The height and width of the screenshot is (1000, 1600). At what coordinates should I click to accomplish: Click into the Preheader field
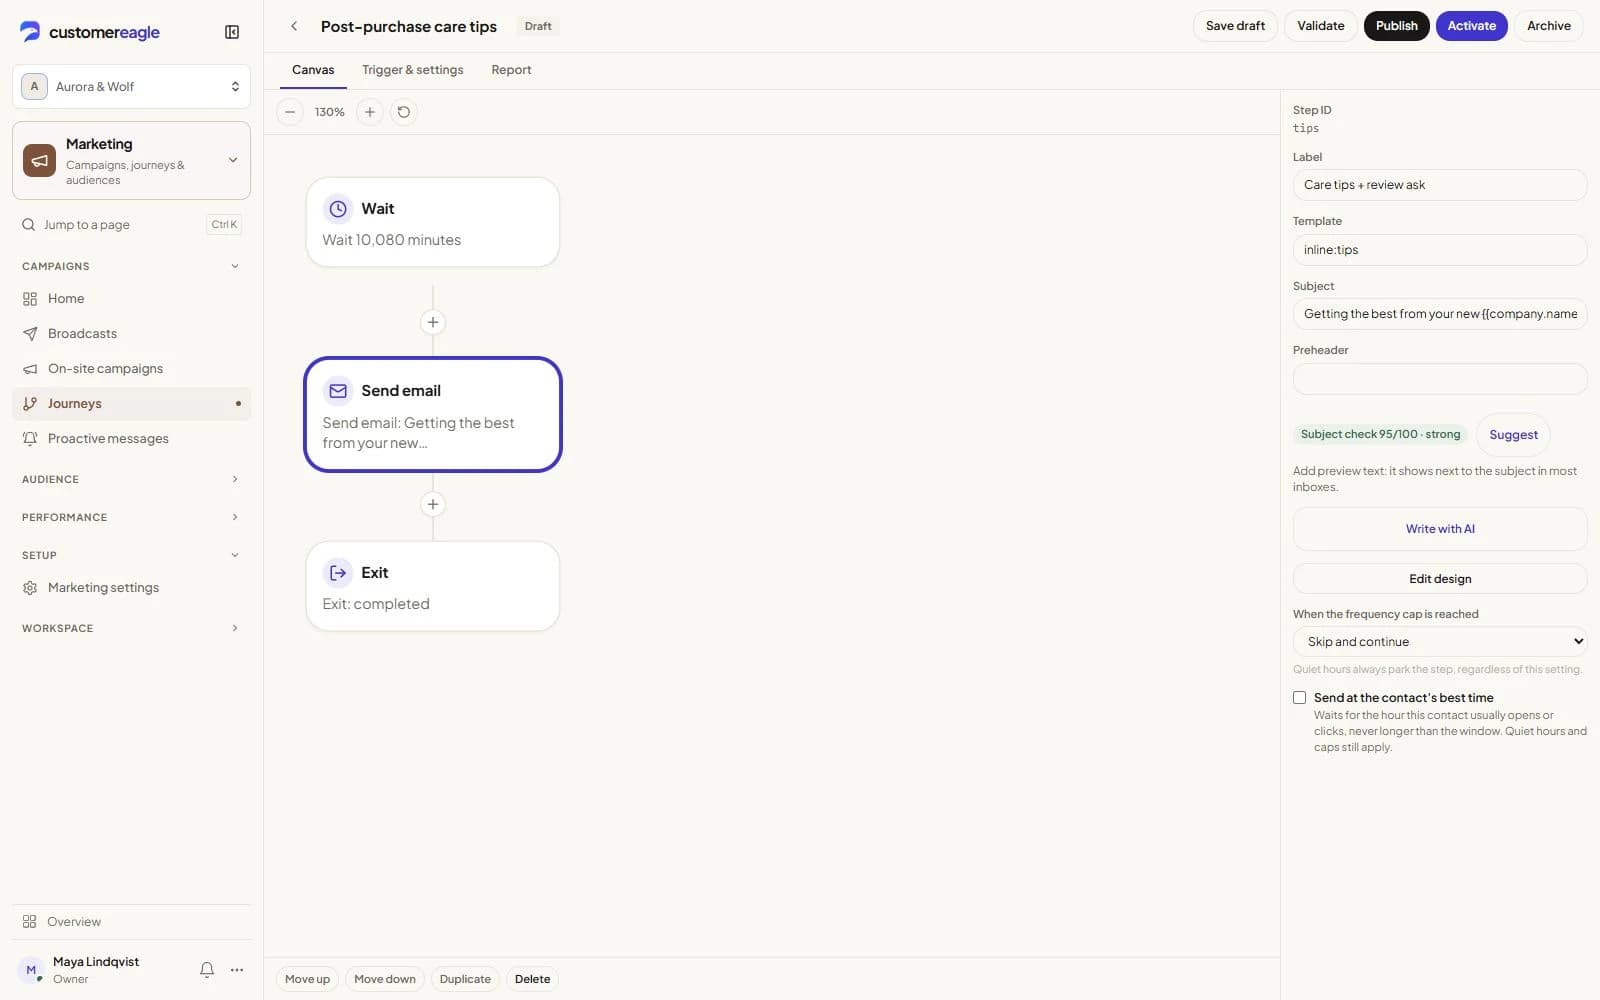(x=1440, y=379)
